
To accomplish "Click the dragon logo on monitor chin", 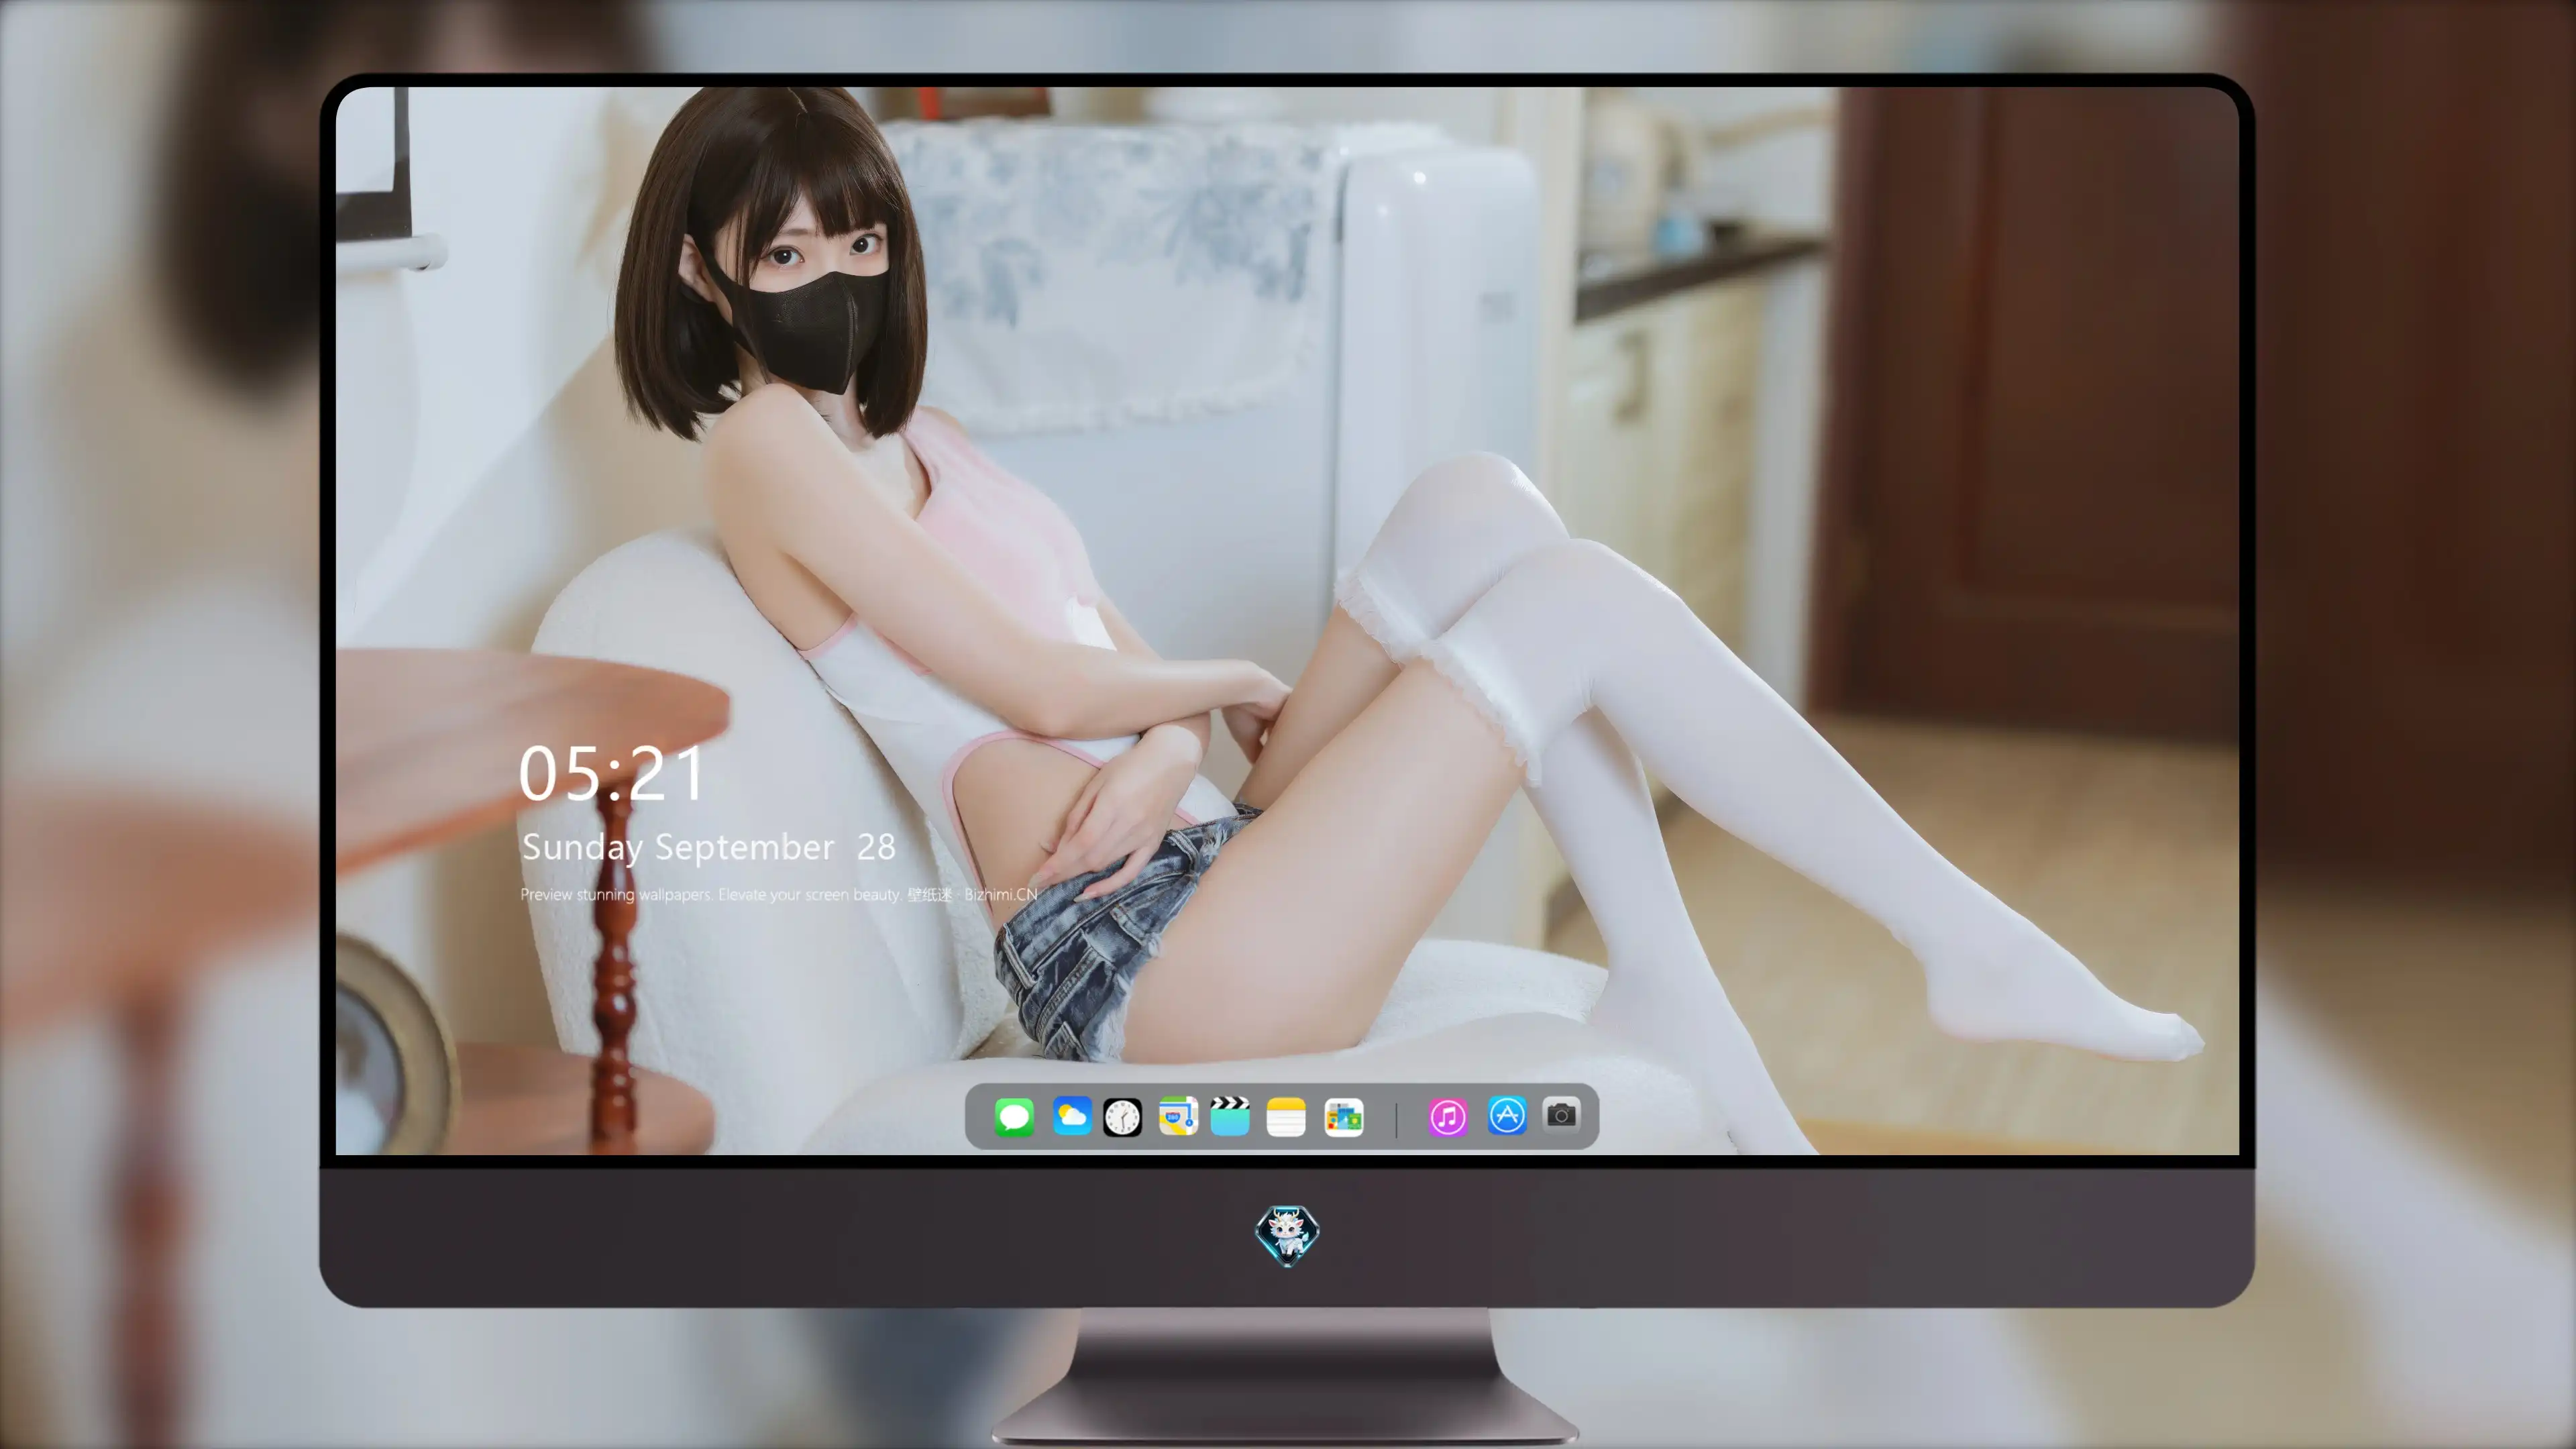I will 1287,1236.
